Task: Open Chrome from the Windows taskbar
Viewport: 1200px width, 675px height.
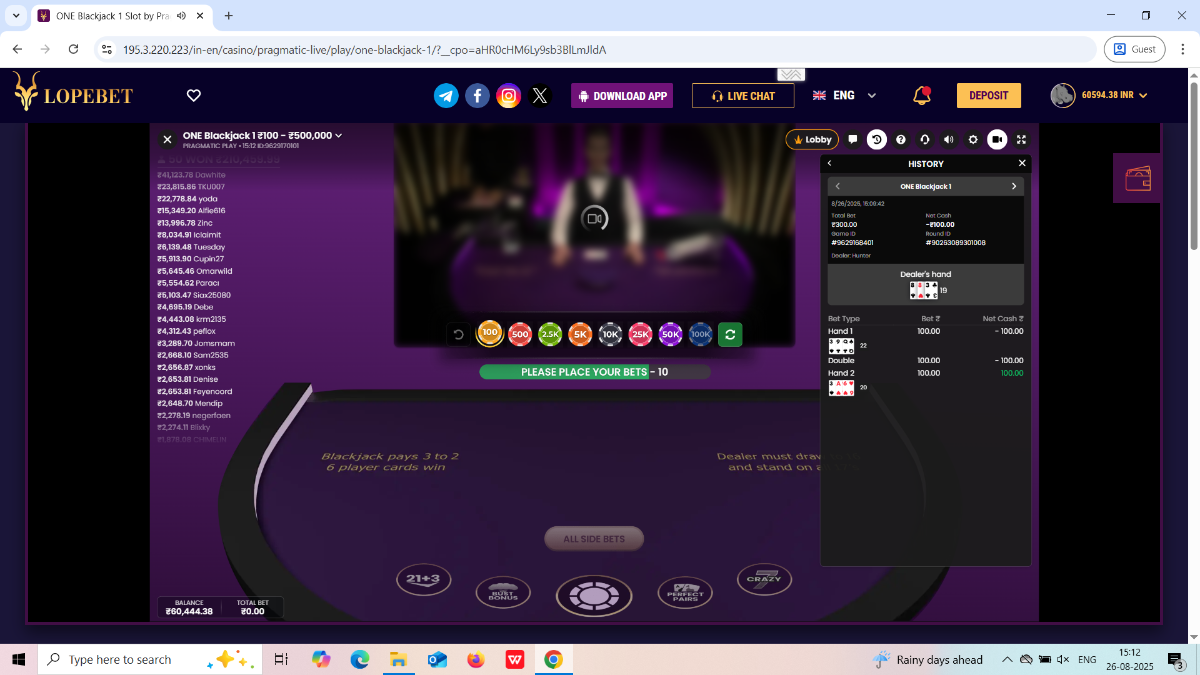Action: point(553,660)
